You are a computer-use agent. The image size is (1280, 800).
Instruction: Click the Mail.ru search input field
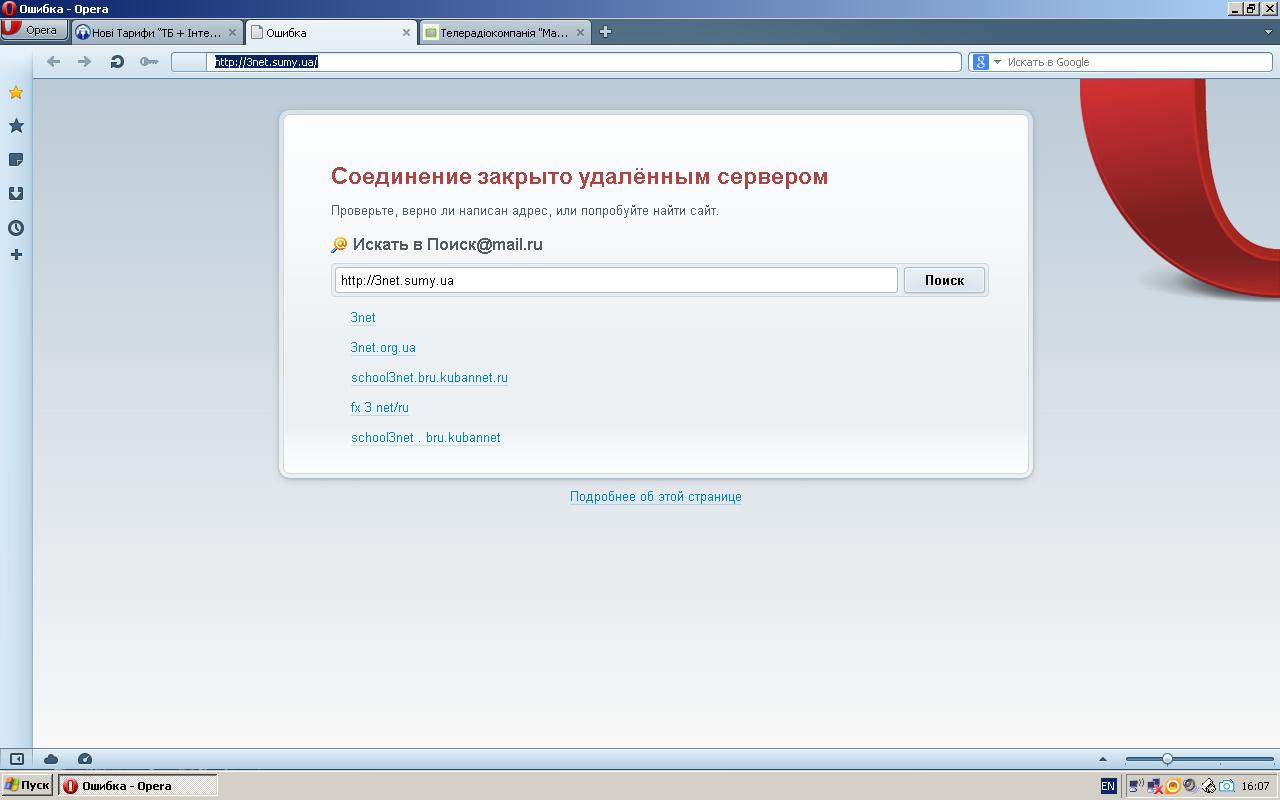[x=615, y=280]
